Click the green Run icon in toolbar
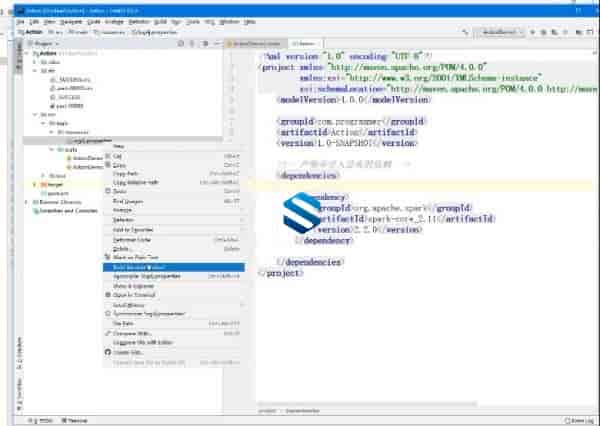This screenshot has height=426, width=600. (x=530, y=32)
